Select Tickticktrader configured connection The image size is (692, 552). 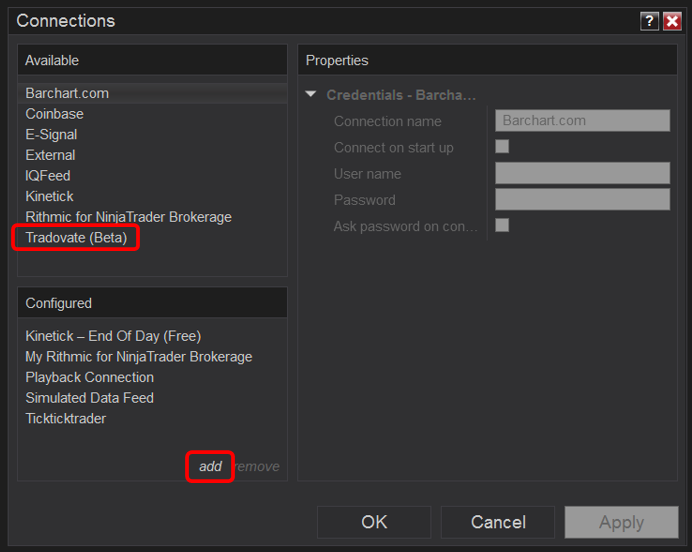[x=152, y=418]
